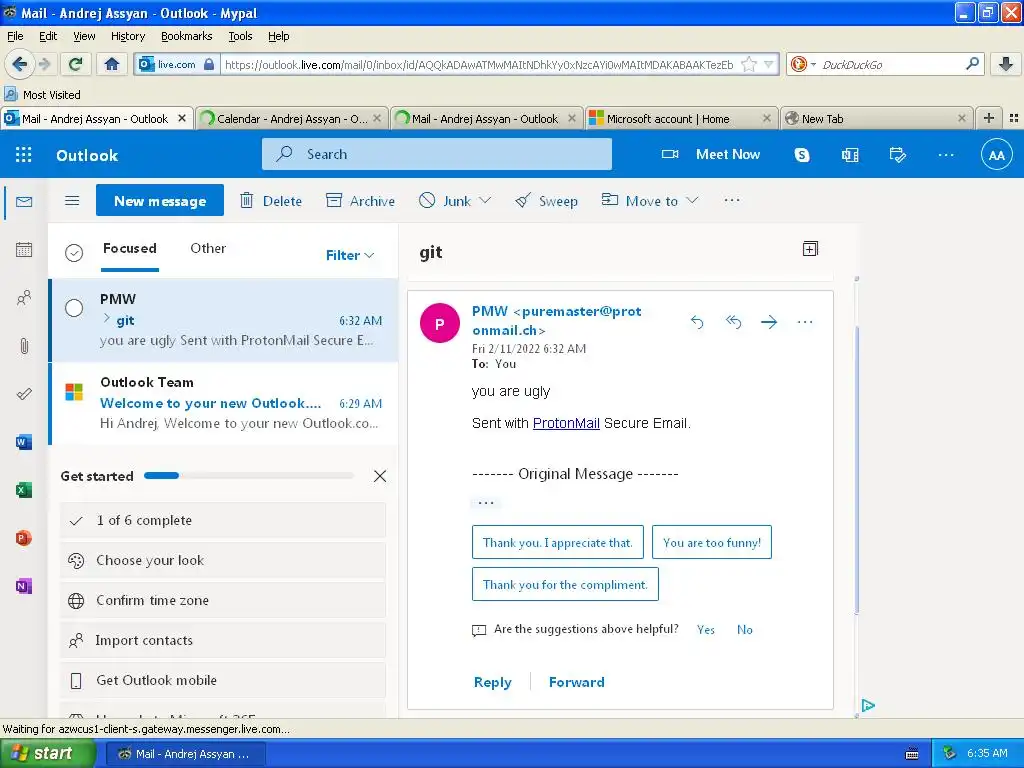Collapse navigation pane with hamburger icon

tap(72, 200)
